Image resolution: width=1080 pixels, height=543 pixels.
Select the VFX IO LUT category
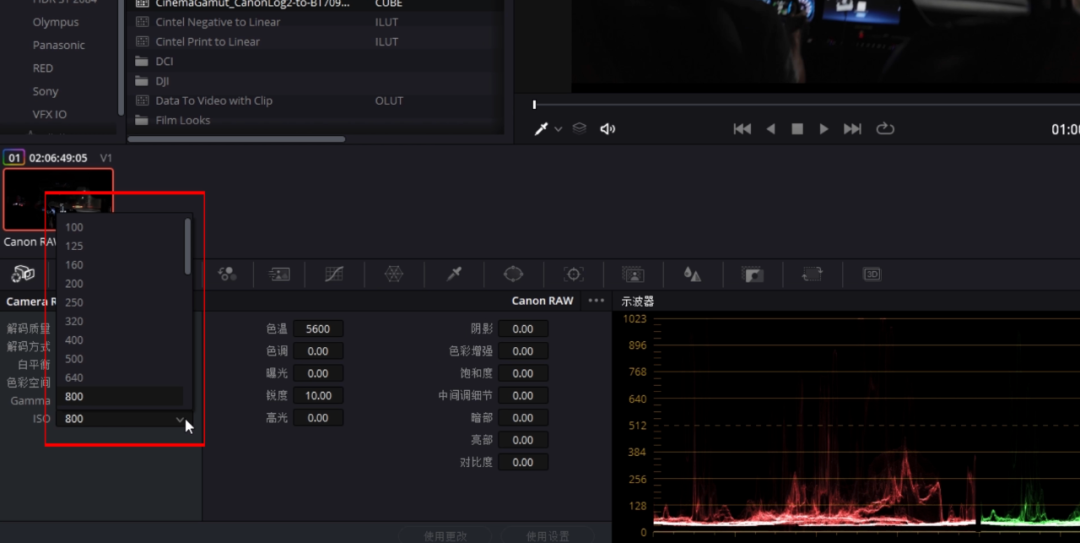click(x=50, y=114)
